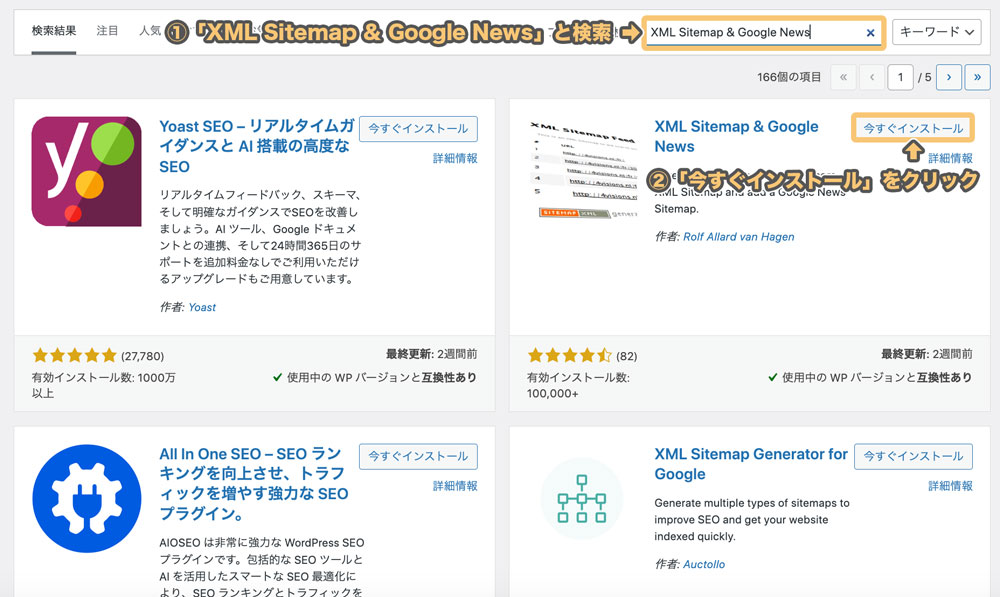Switch to the 注目 tab
This screenshot has width=1000, height=597.
107,32
